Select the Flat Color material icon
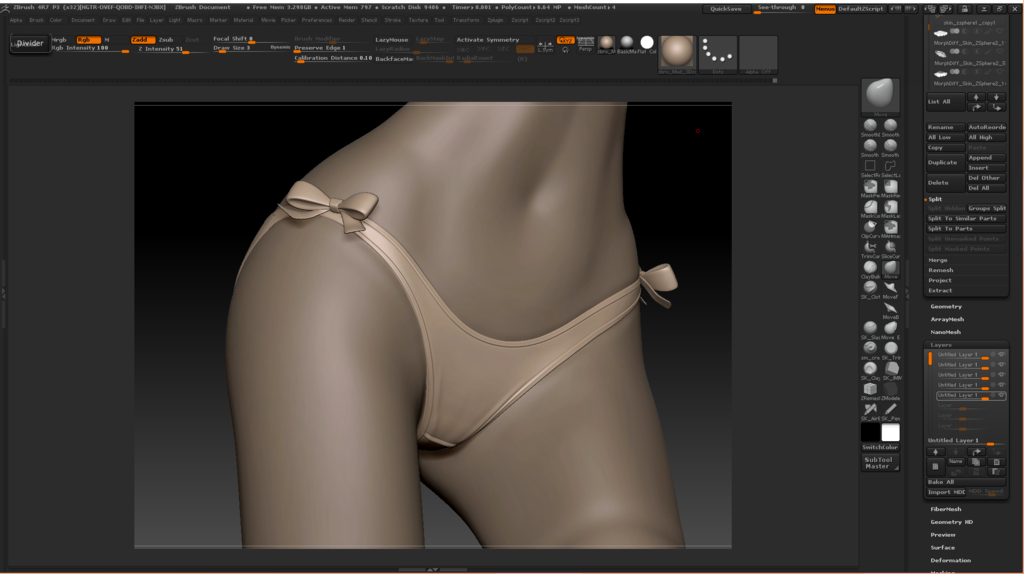Screen dimensions: 1024x574 (x=647, y=44)
